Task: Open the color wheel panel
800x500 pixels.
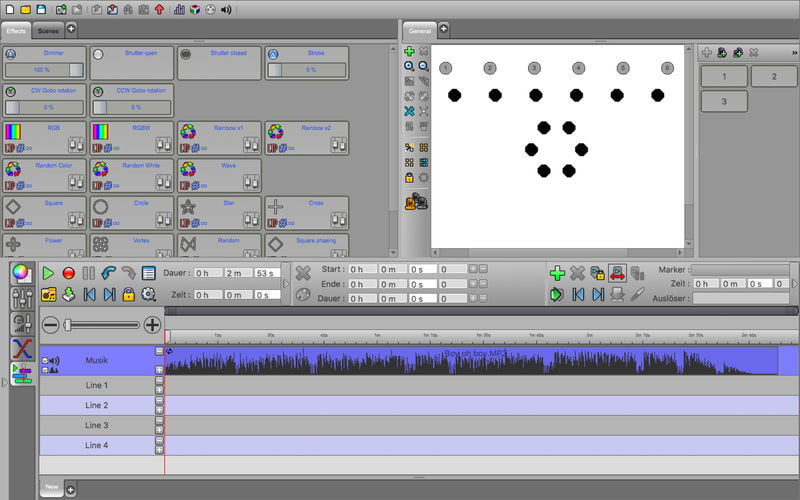Action: [22, 273]
